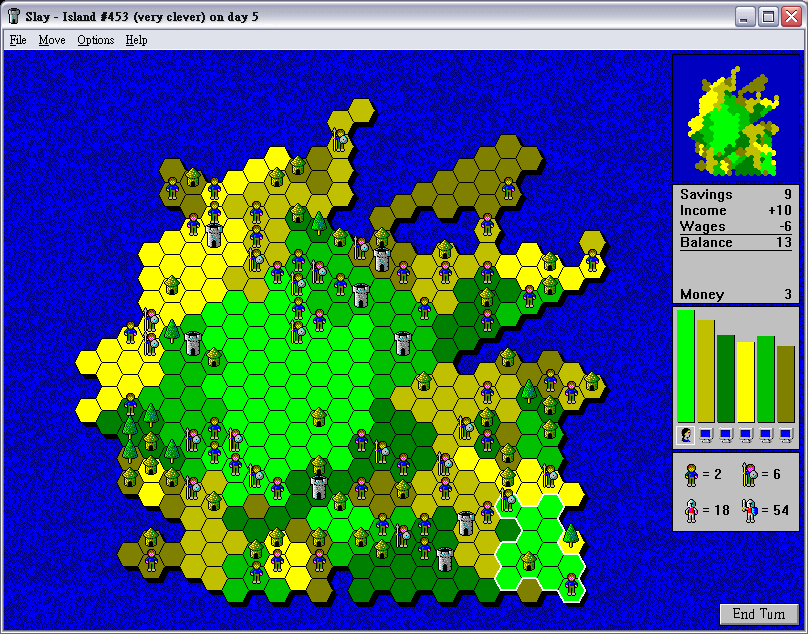Select the hut inside the white-outlined territory
The width and height of the screenshot is (808, 634).
pyautogui.click(x=529, y=560)
